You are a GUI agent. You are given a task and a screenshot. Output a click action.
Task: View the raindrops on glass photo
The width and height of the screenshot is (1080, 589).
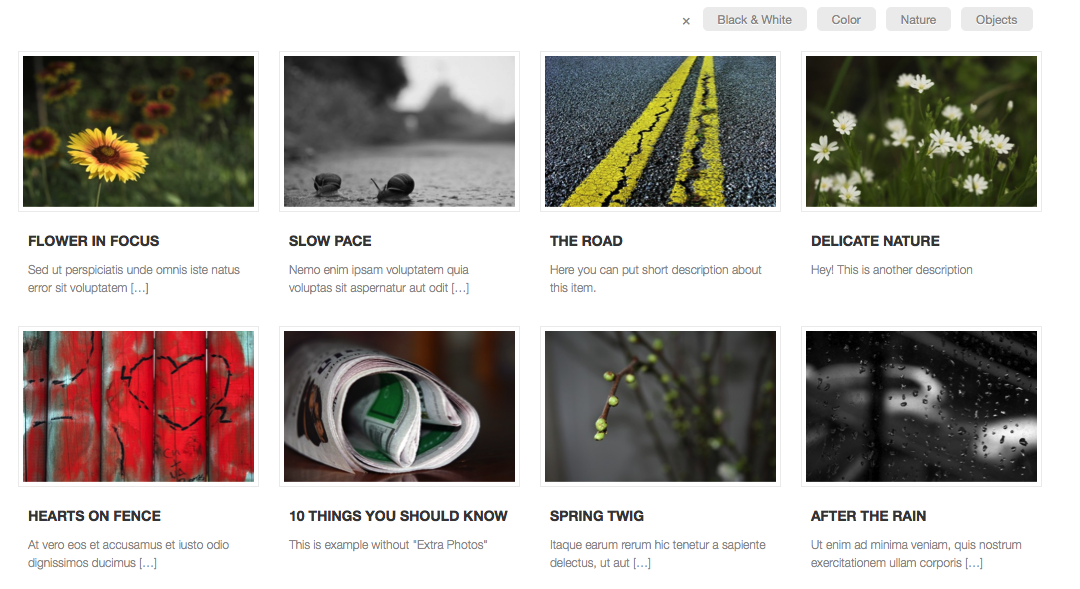(922, 406)
